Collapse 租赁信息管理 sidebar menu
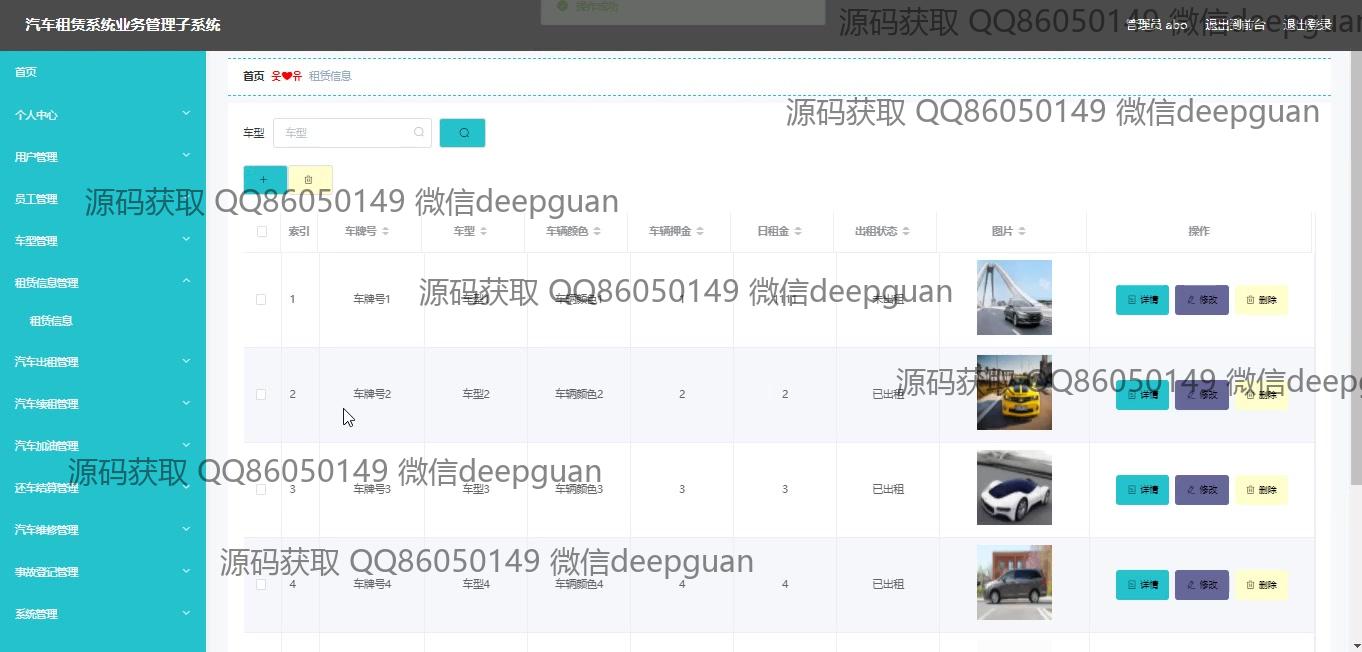 (x=102, y=283)
